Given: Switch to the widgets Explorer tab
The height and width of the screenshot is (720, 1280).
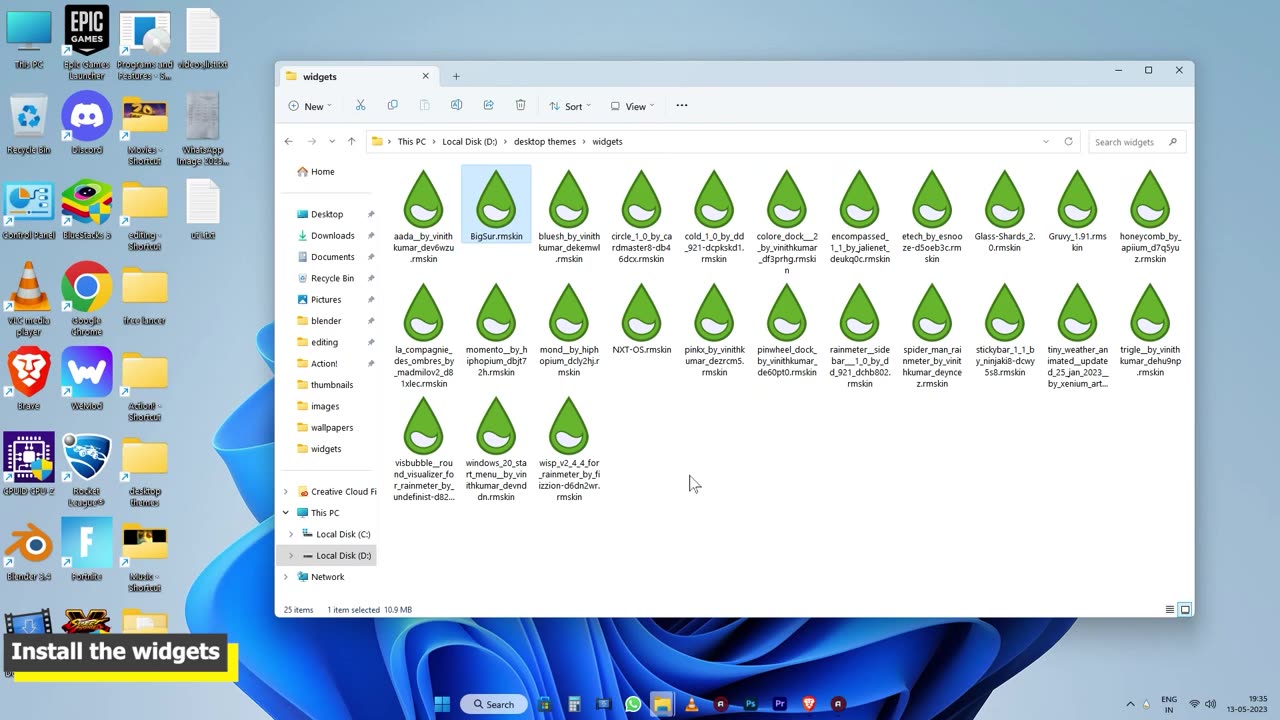Looking at the screenshot, I should pyautogui.click(x=357, y=76).
